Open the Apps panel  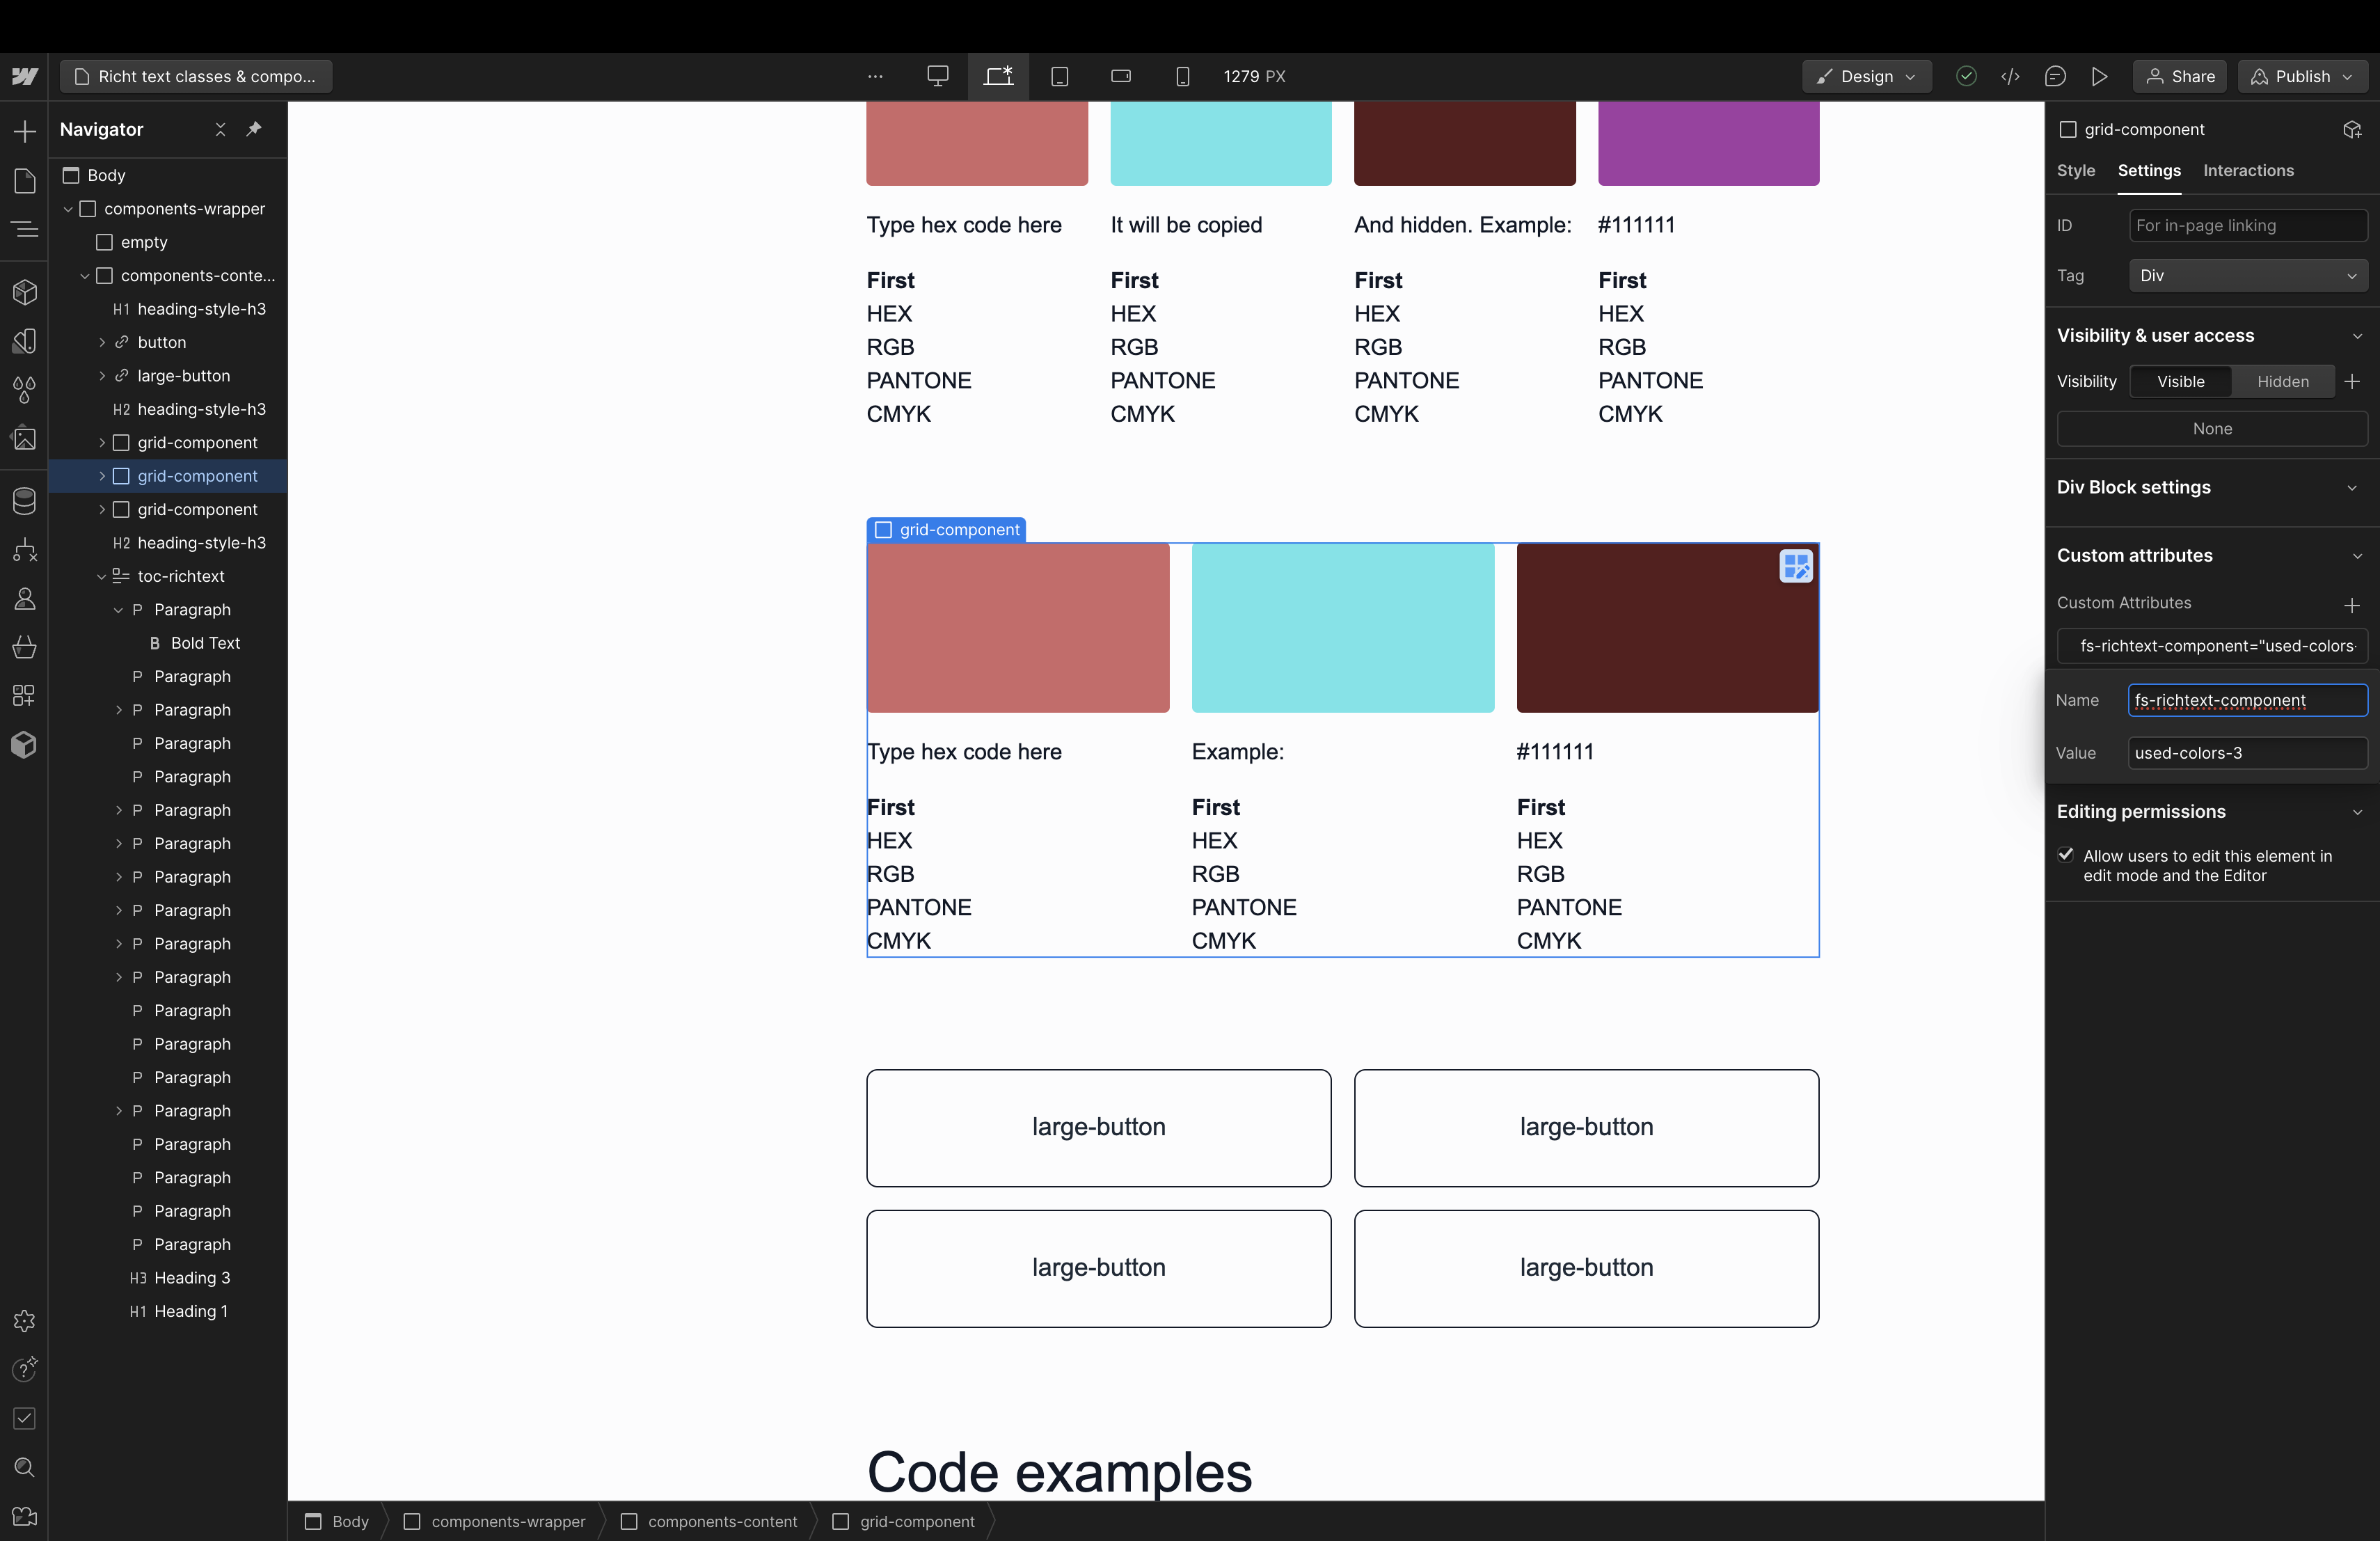pyautogui.click(x=24, y=695)
